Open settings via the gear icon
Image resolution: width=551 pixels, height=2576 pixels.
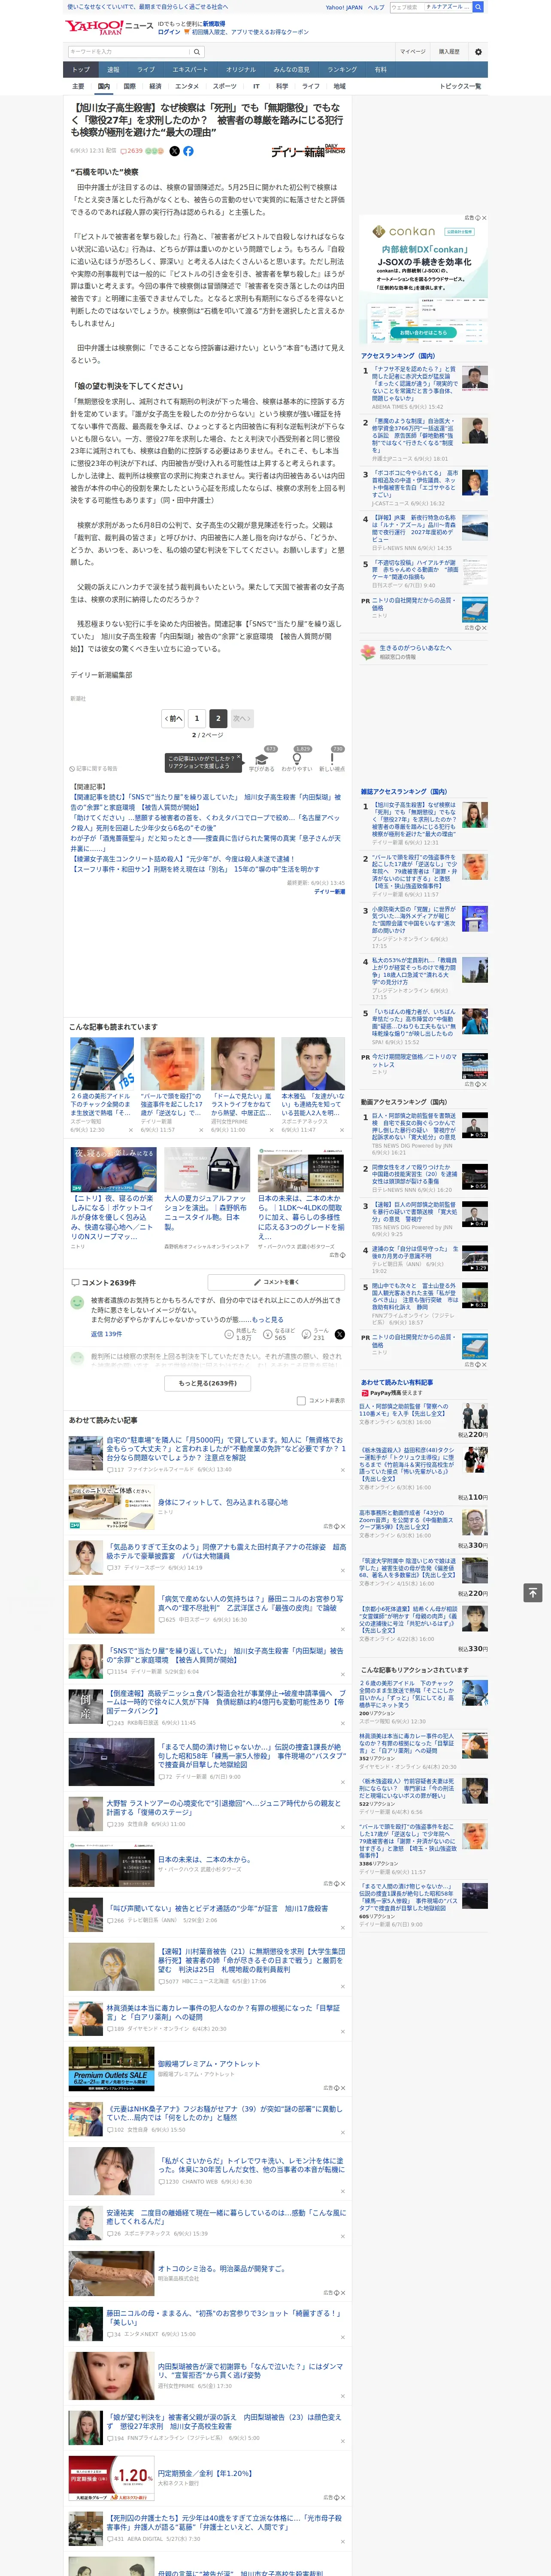[478, 52]
